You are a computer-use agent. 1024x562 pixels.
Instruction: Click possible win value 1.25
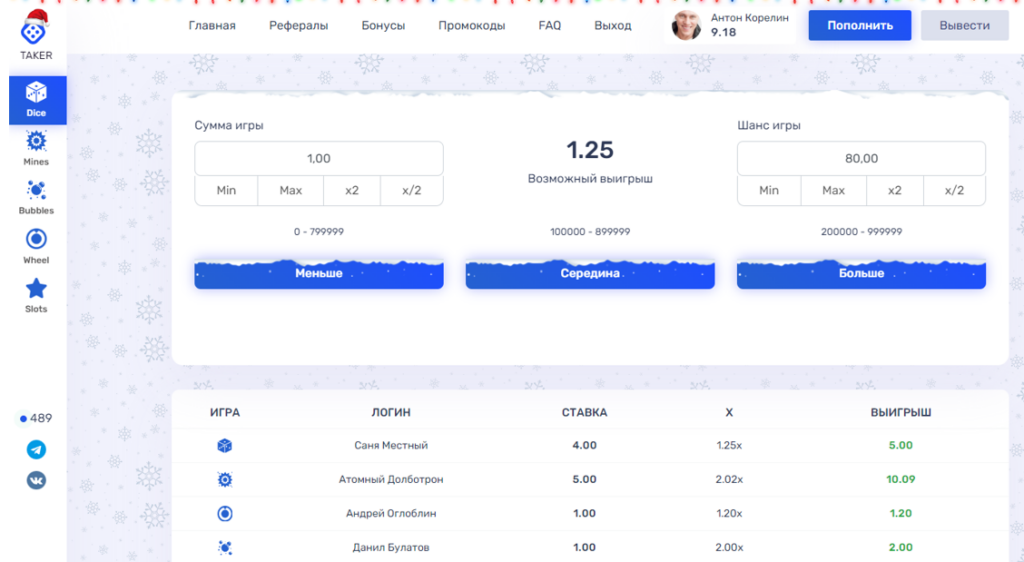590,150
